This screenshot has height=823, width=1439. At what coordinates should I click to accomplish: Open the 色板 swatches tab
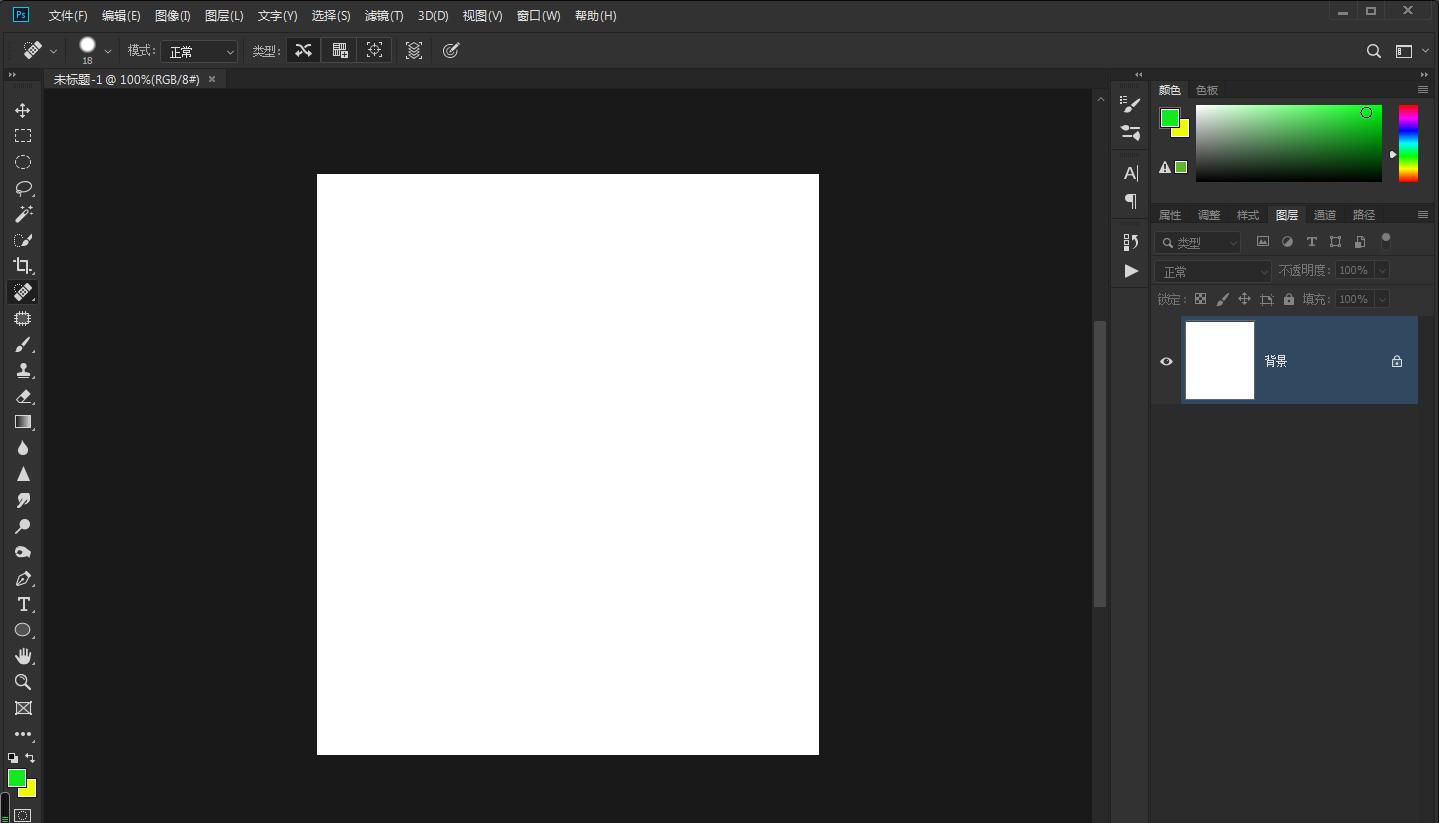point(1207,90)
